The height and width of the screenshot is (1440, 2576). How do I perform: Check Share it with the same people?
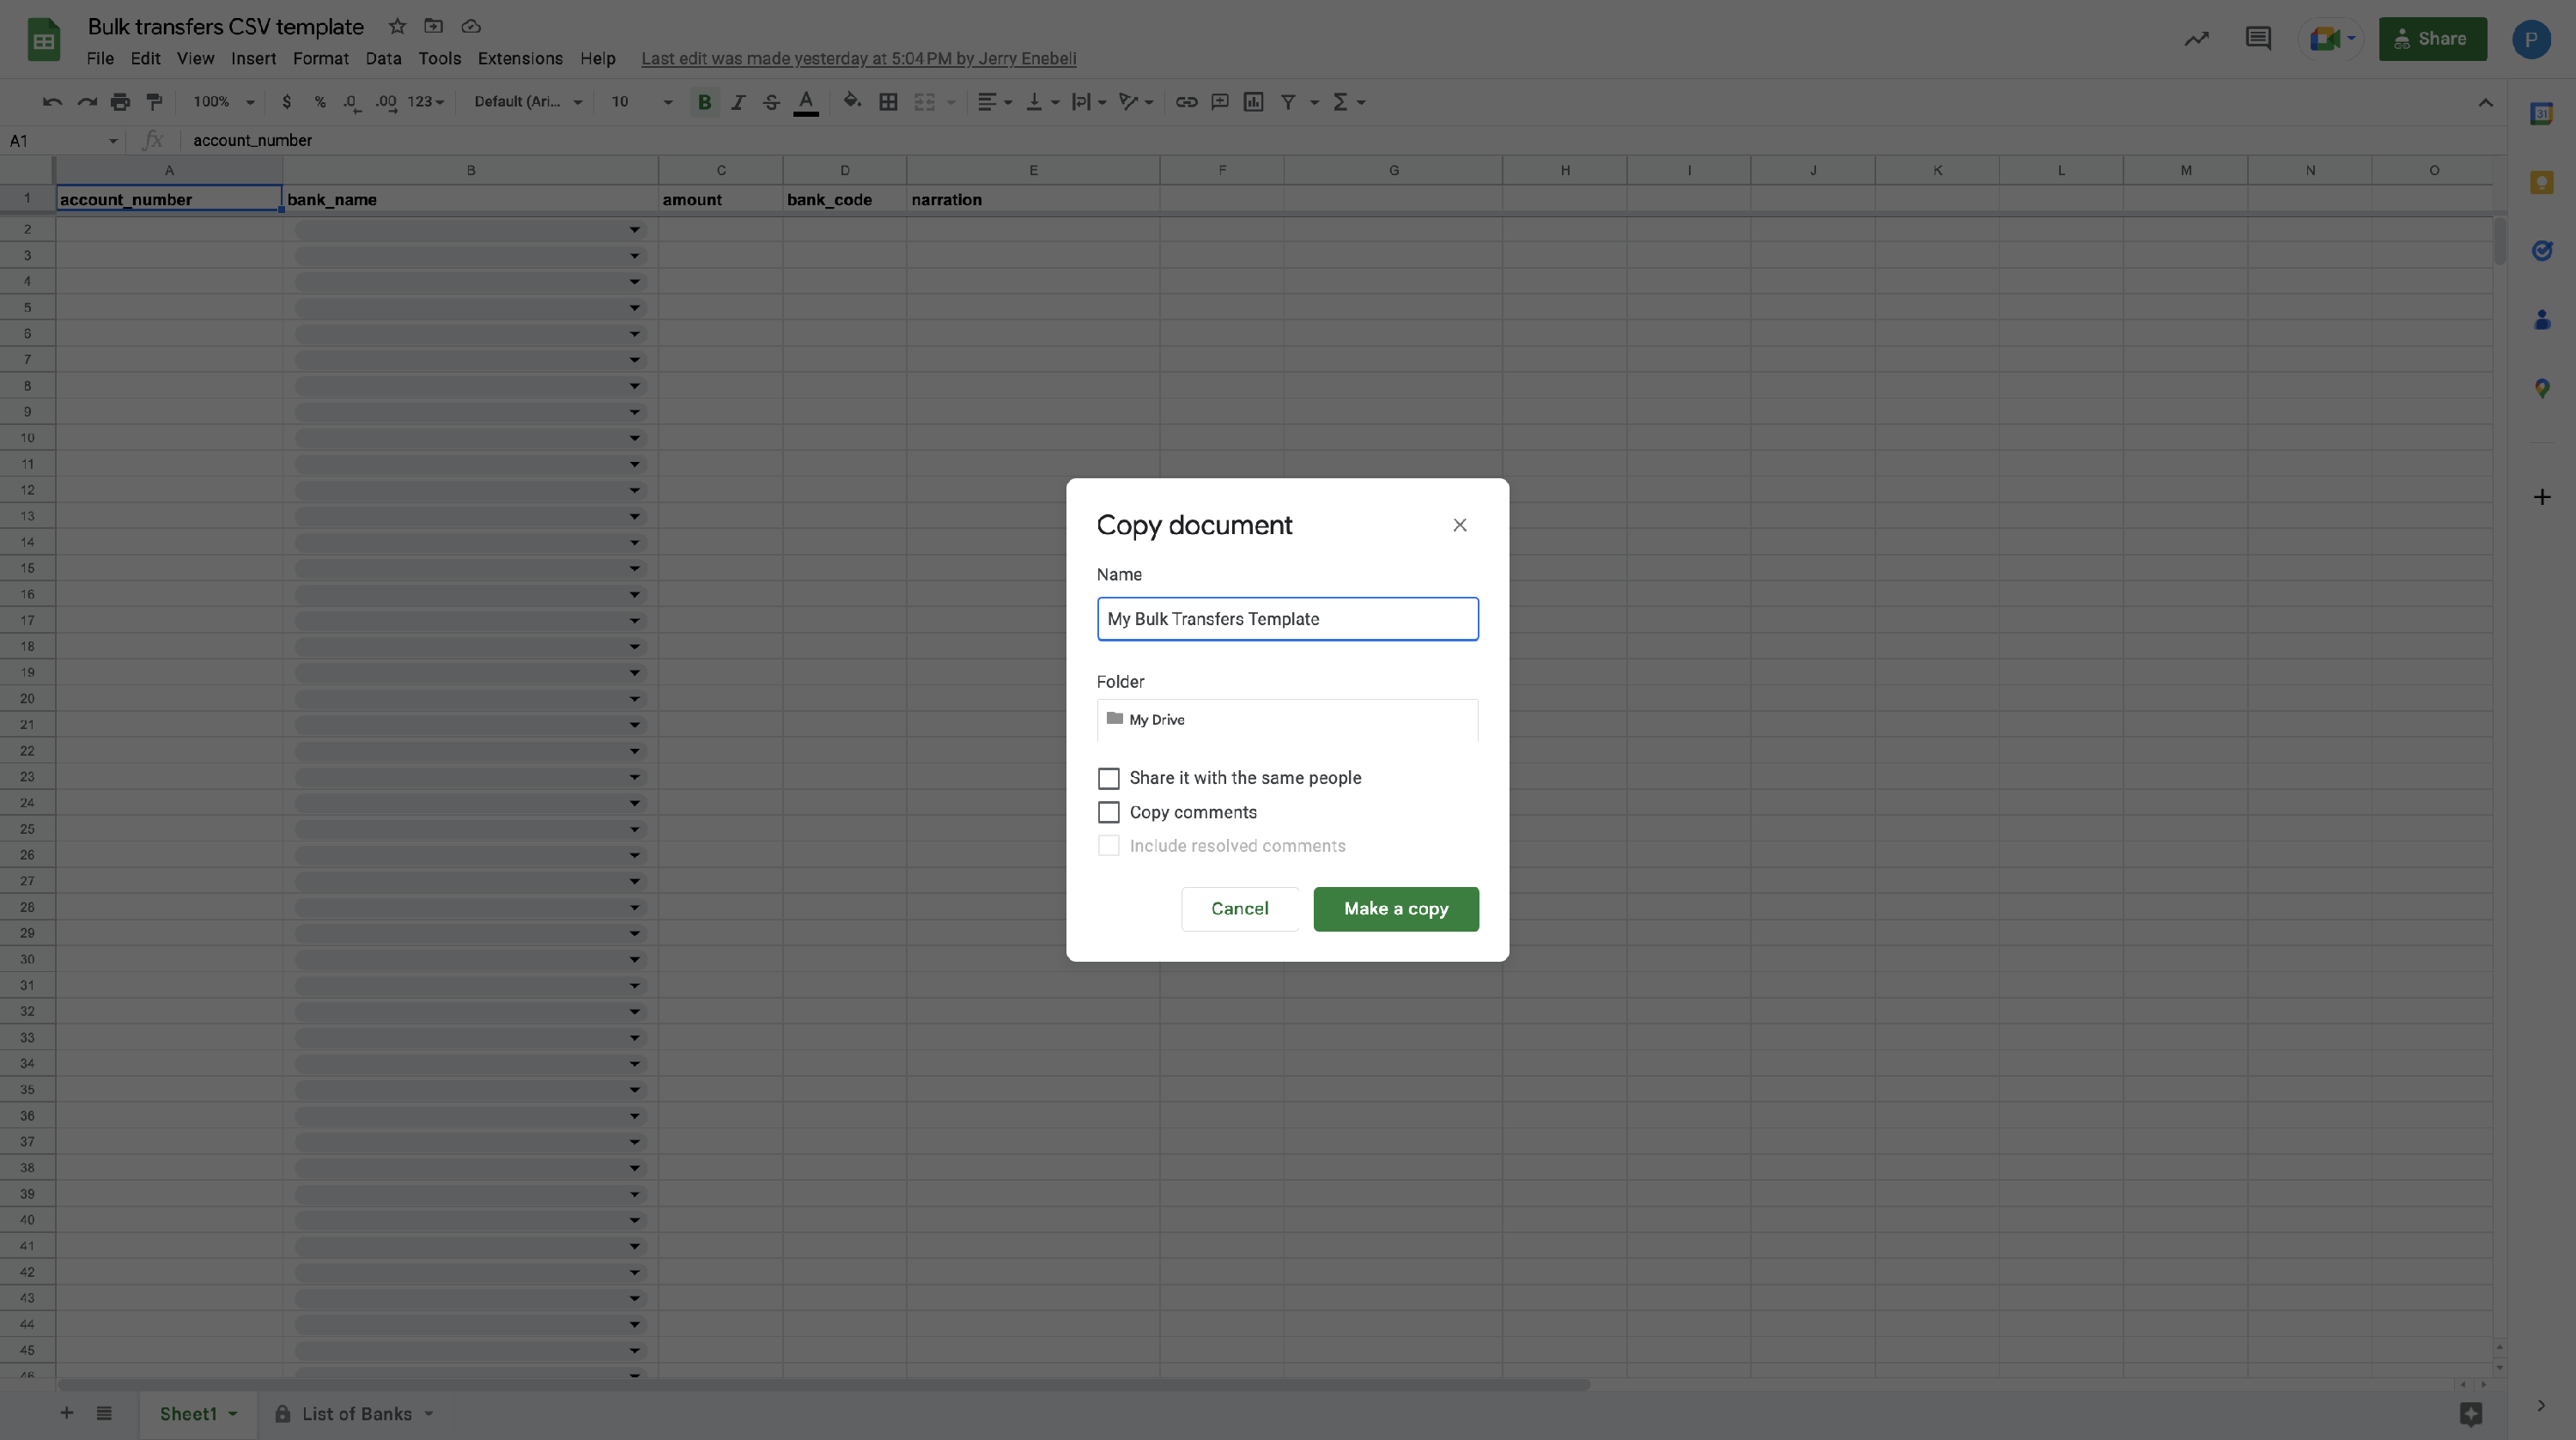pyautogui.click(x=1108, y=778)
